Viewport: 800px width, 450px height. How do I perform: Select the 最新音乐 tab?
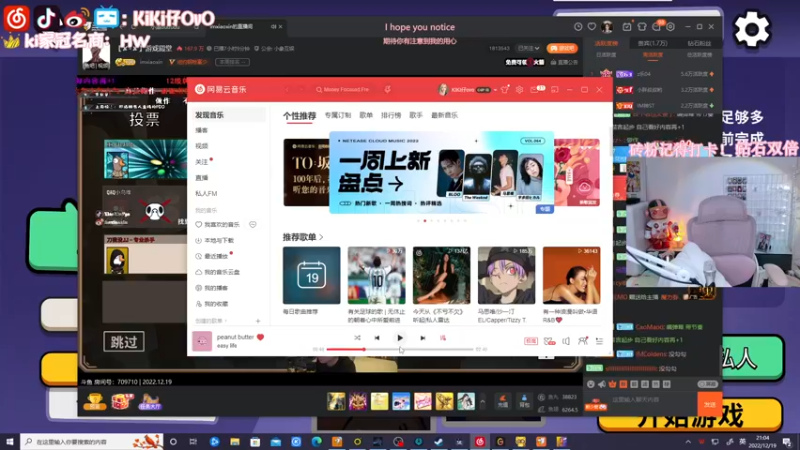(444, 115)
